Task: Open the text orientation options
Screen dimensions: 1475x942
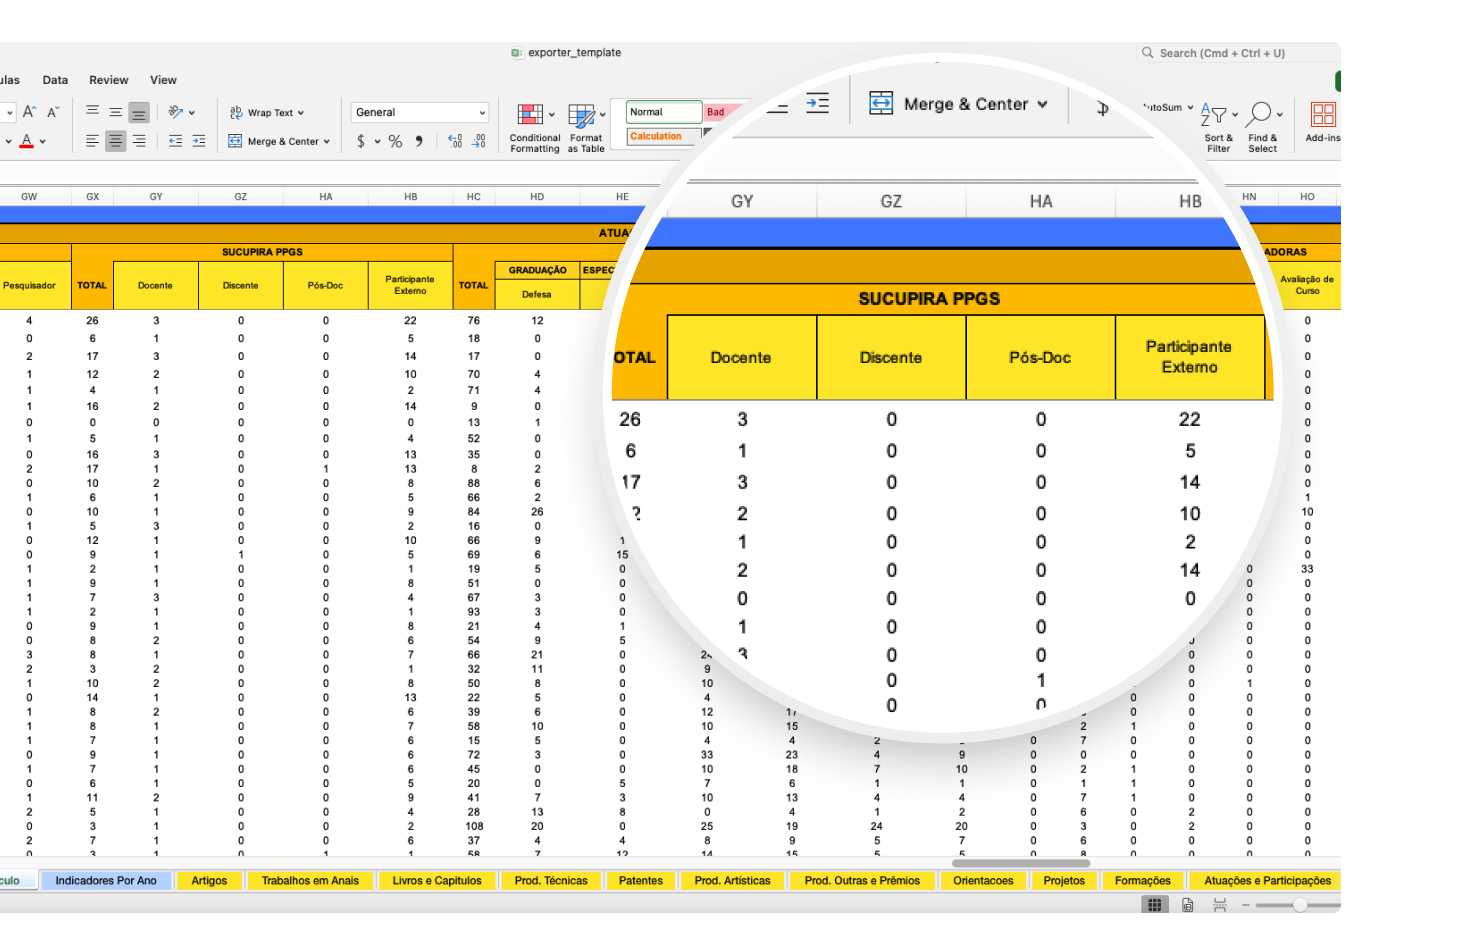Action: point(181,112)
